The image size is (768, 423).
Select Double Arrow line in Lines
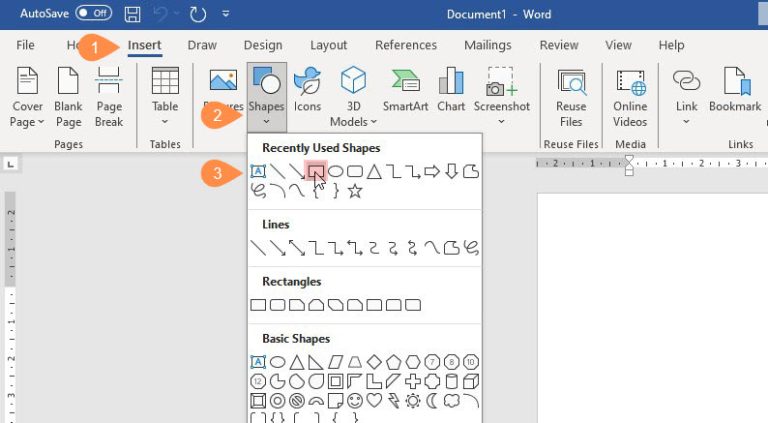297,248
